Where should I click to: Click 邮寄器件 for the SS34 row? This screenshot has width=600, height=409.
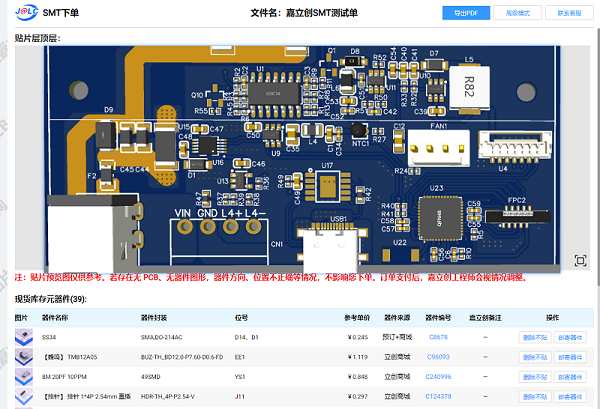[570, 338]
